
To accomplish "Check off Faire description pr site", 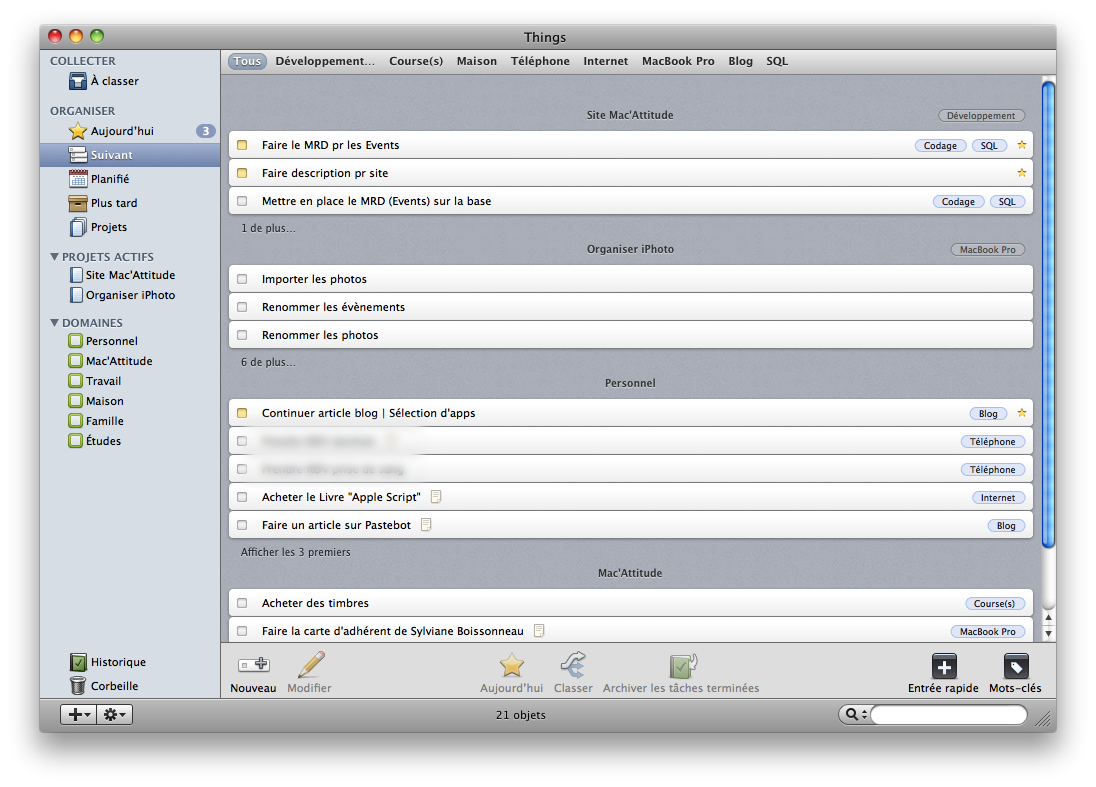I will (x=242, y=173).
